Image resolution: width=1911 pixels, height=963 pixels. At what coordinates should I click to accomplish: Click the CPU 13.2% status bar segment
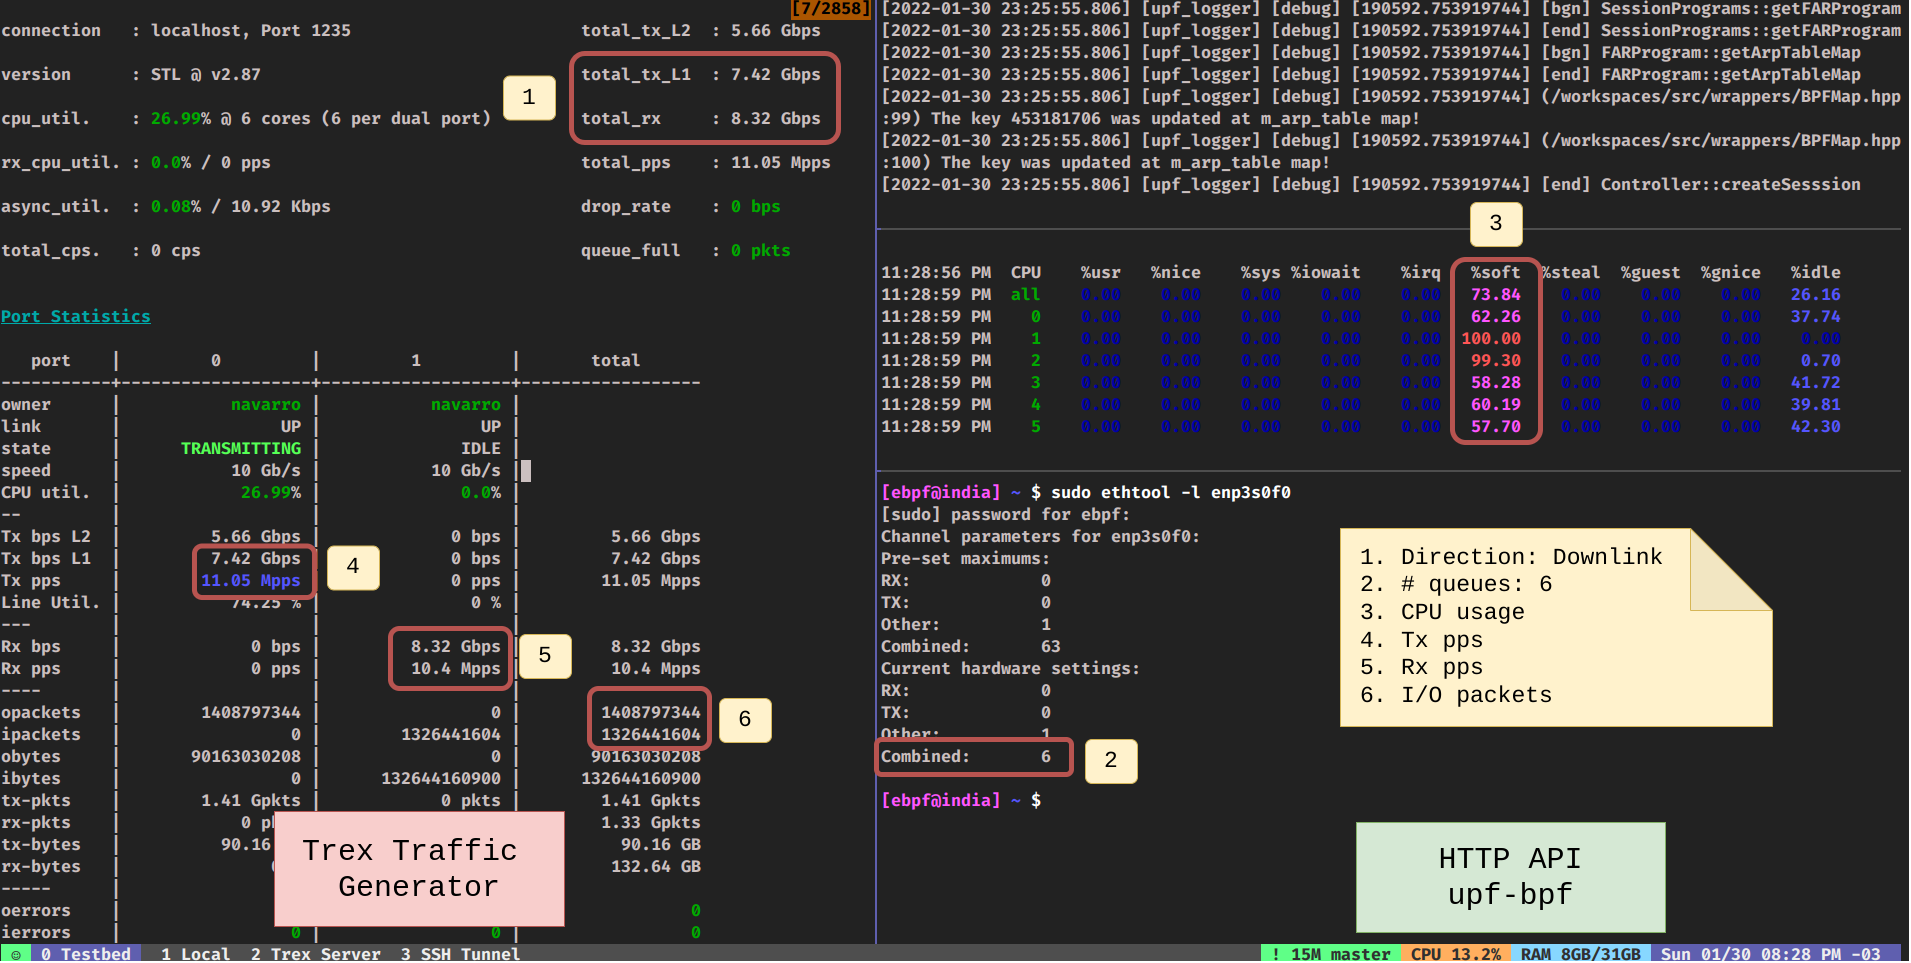[x=1455, y=954]
